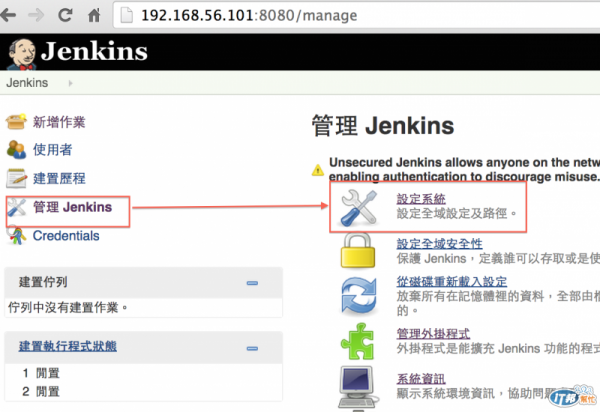Click the blue reload arrows icon

click(x=359, y=296)
